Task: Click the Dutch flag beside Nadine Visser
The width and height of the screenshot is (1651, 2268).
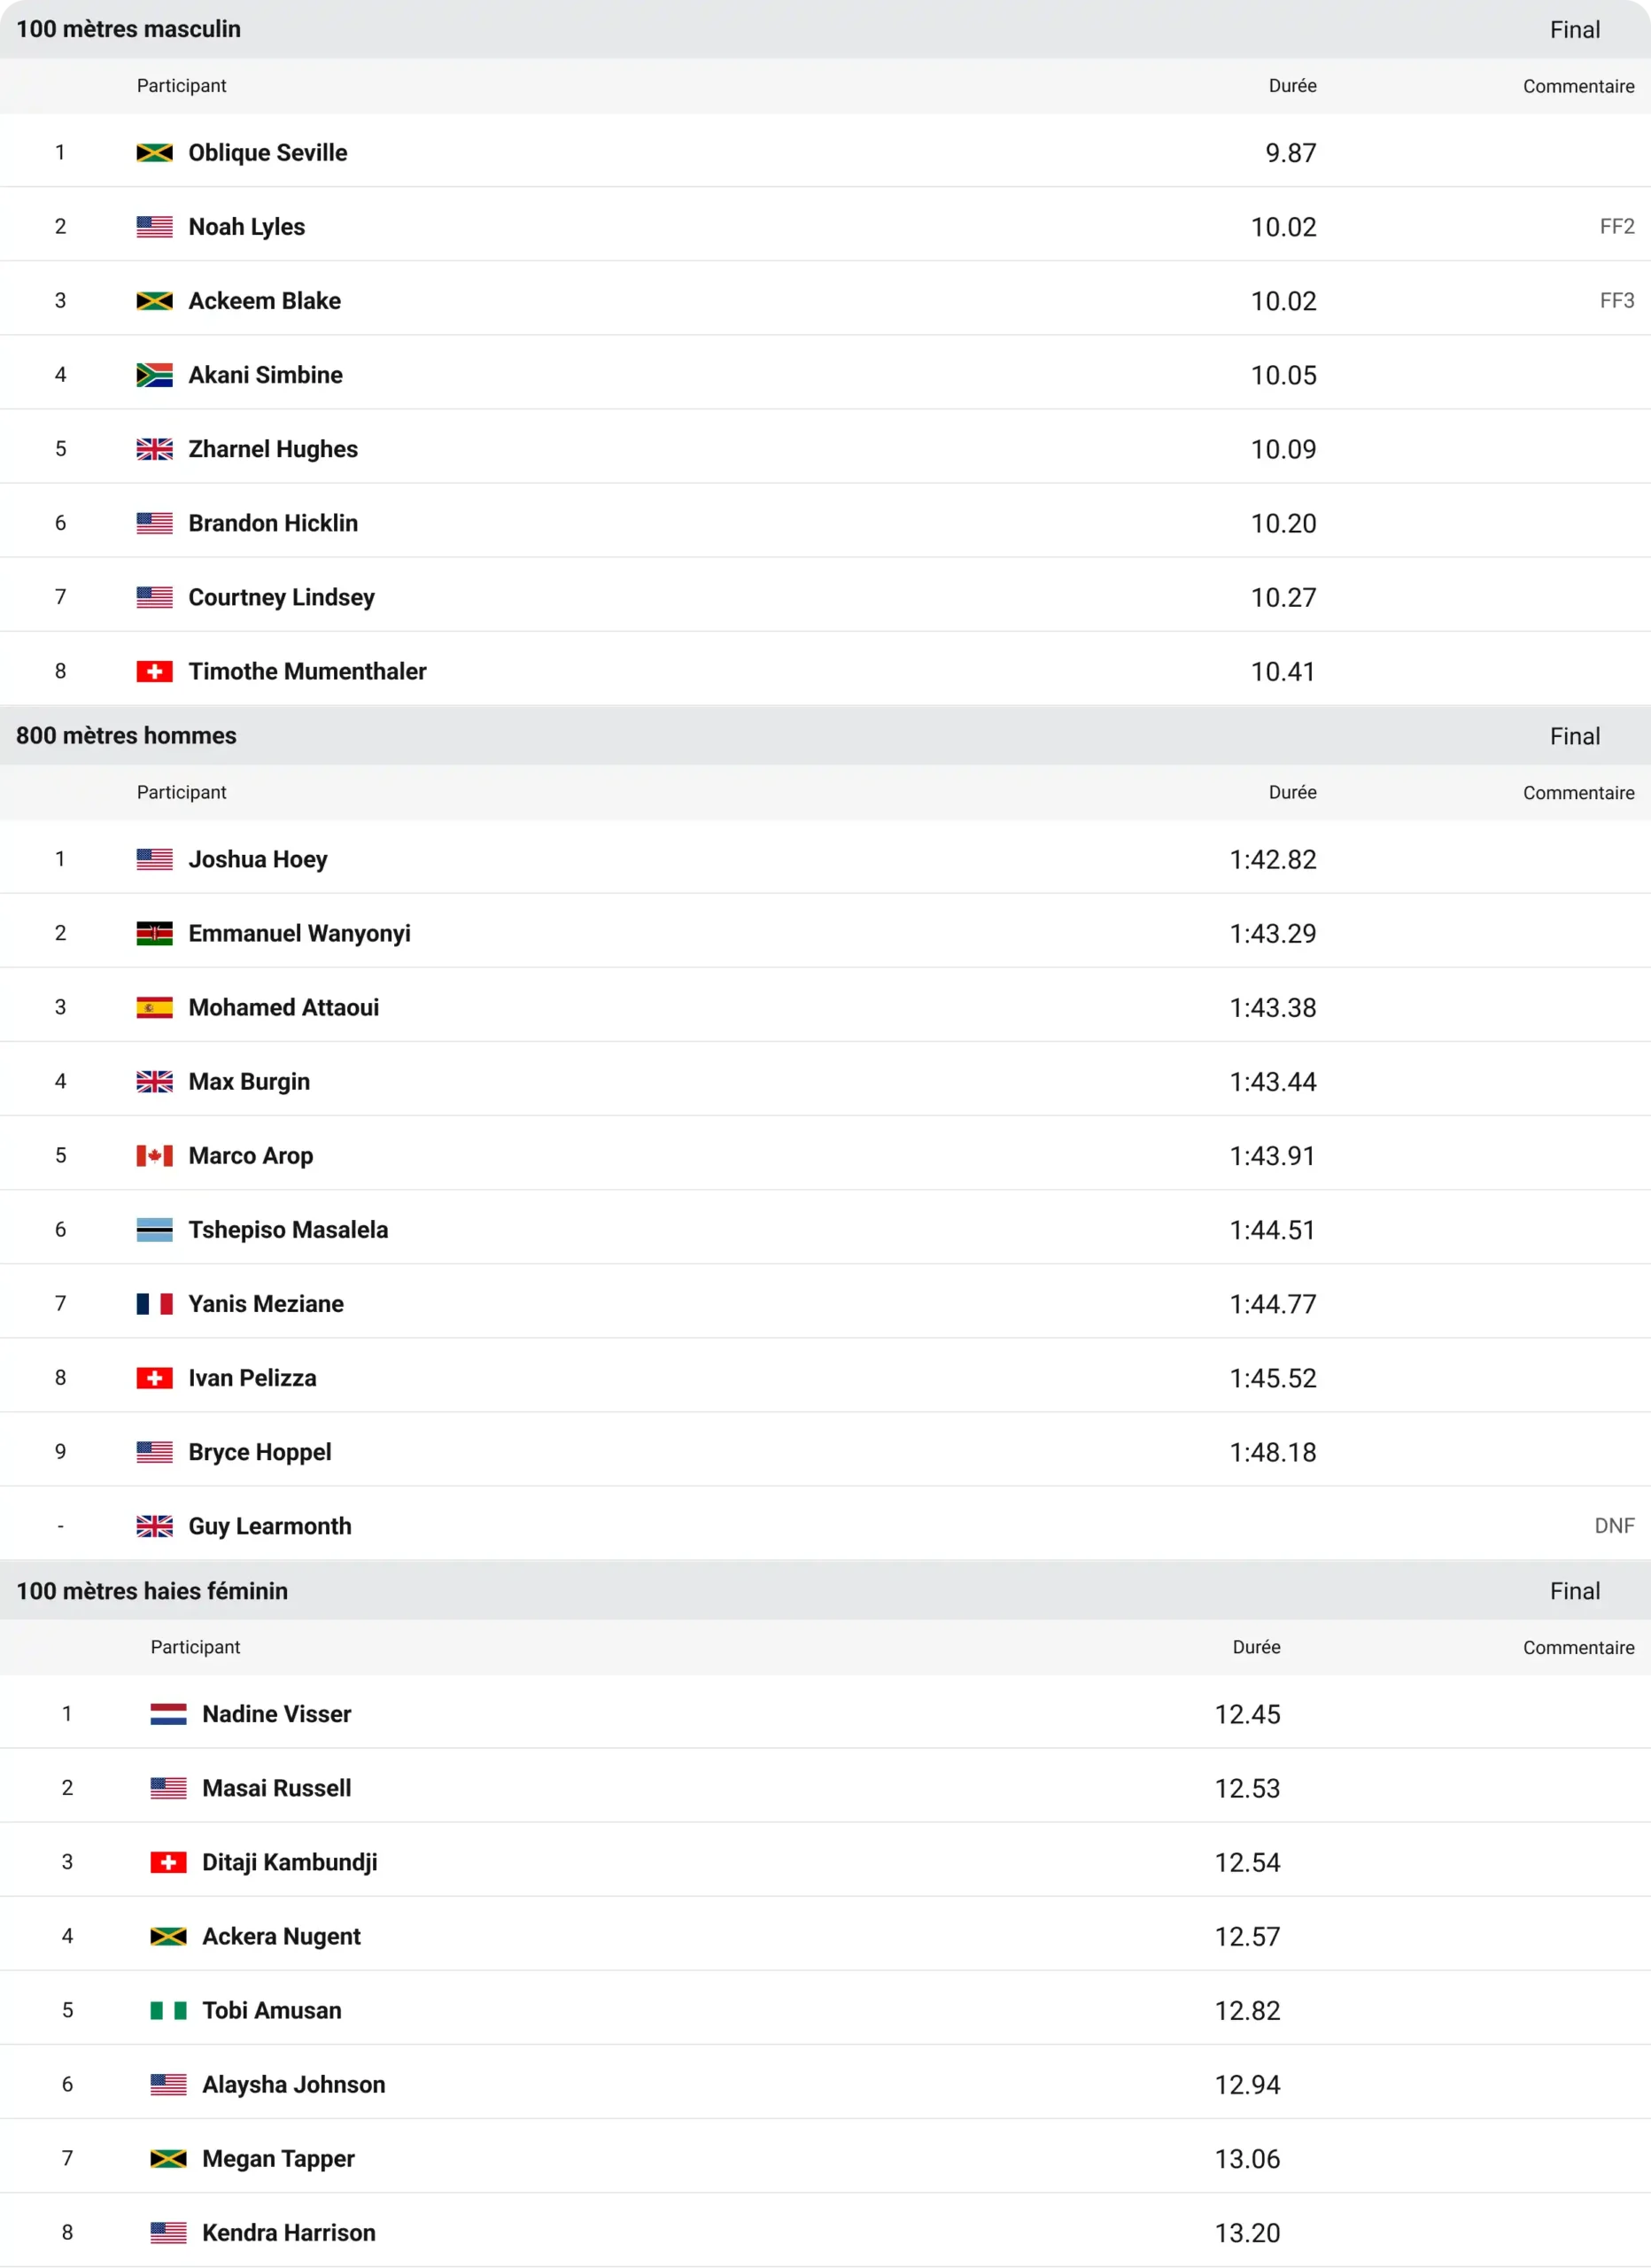Action: click(168, 1714)
